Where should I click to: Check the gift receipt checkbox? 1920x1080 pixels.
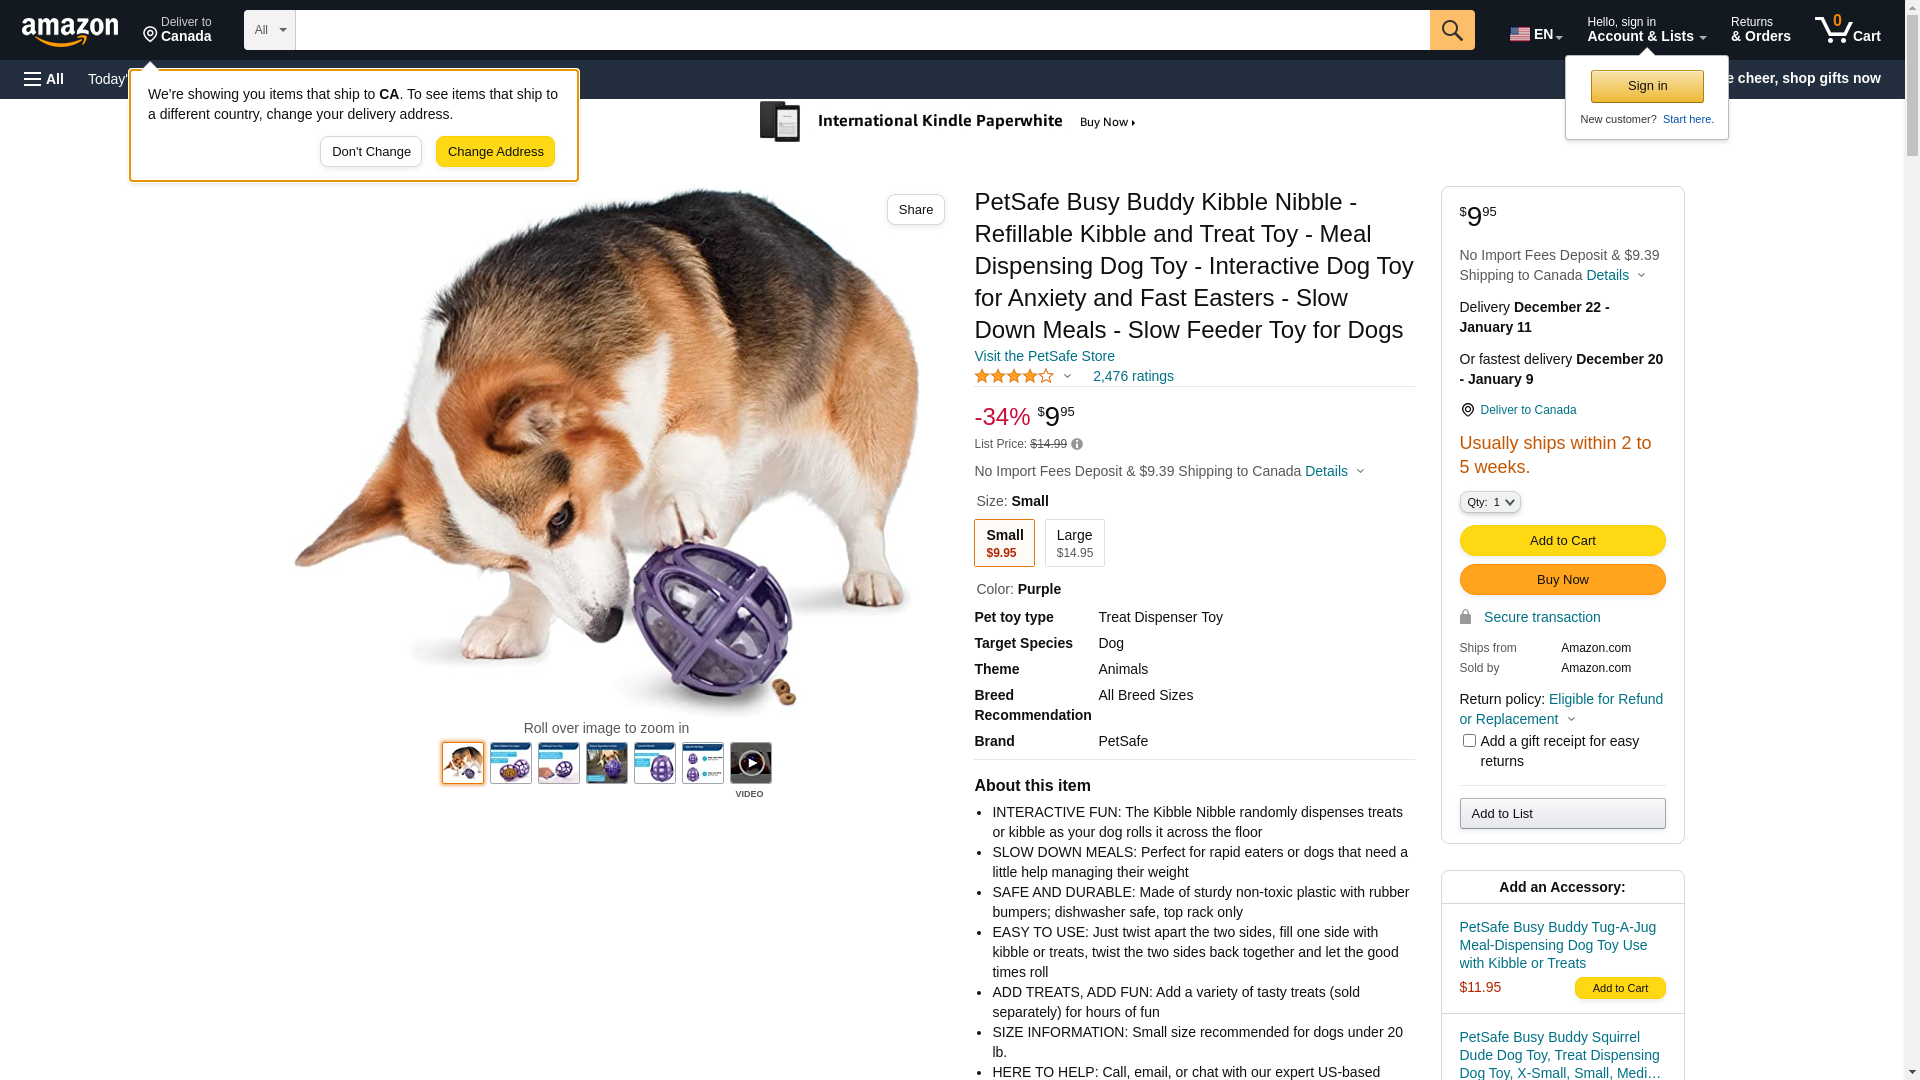1469,741
